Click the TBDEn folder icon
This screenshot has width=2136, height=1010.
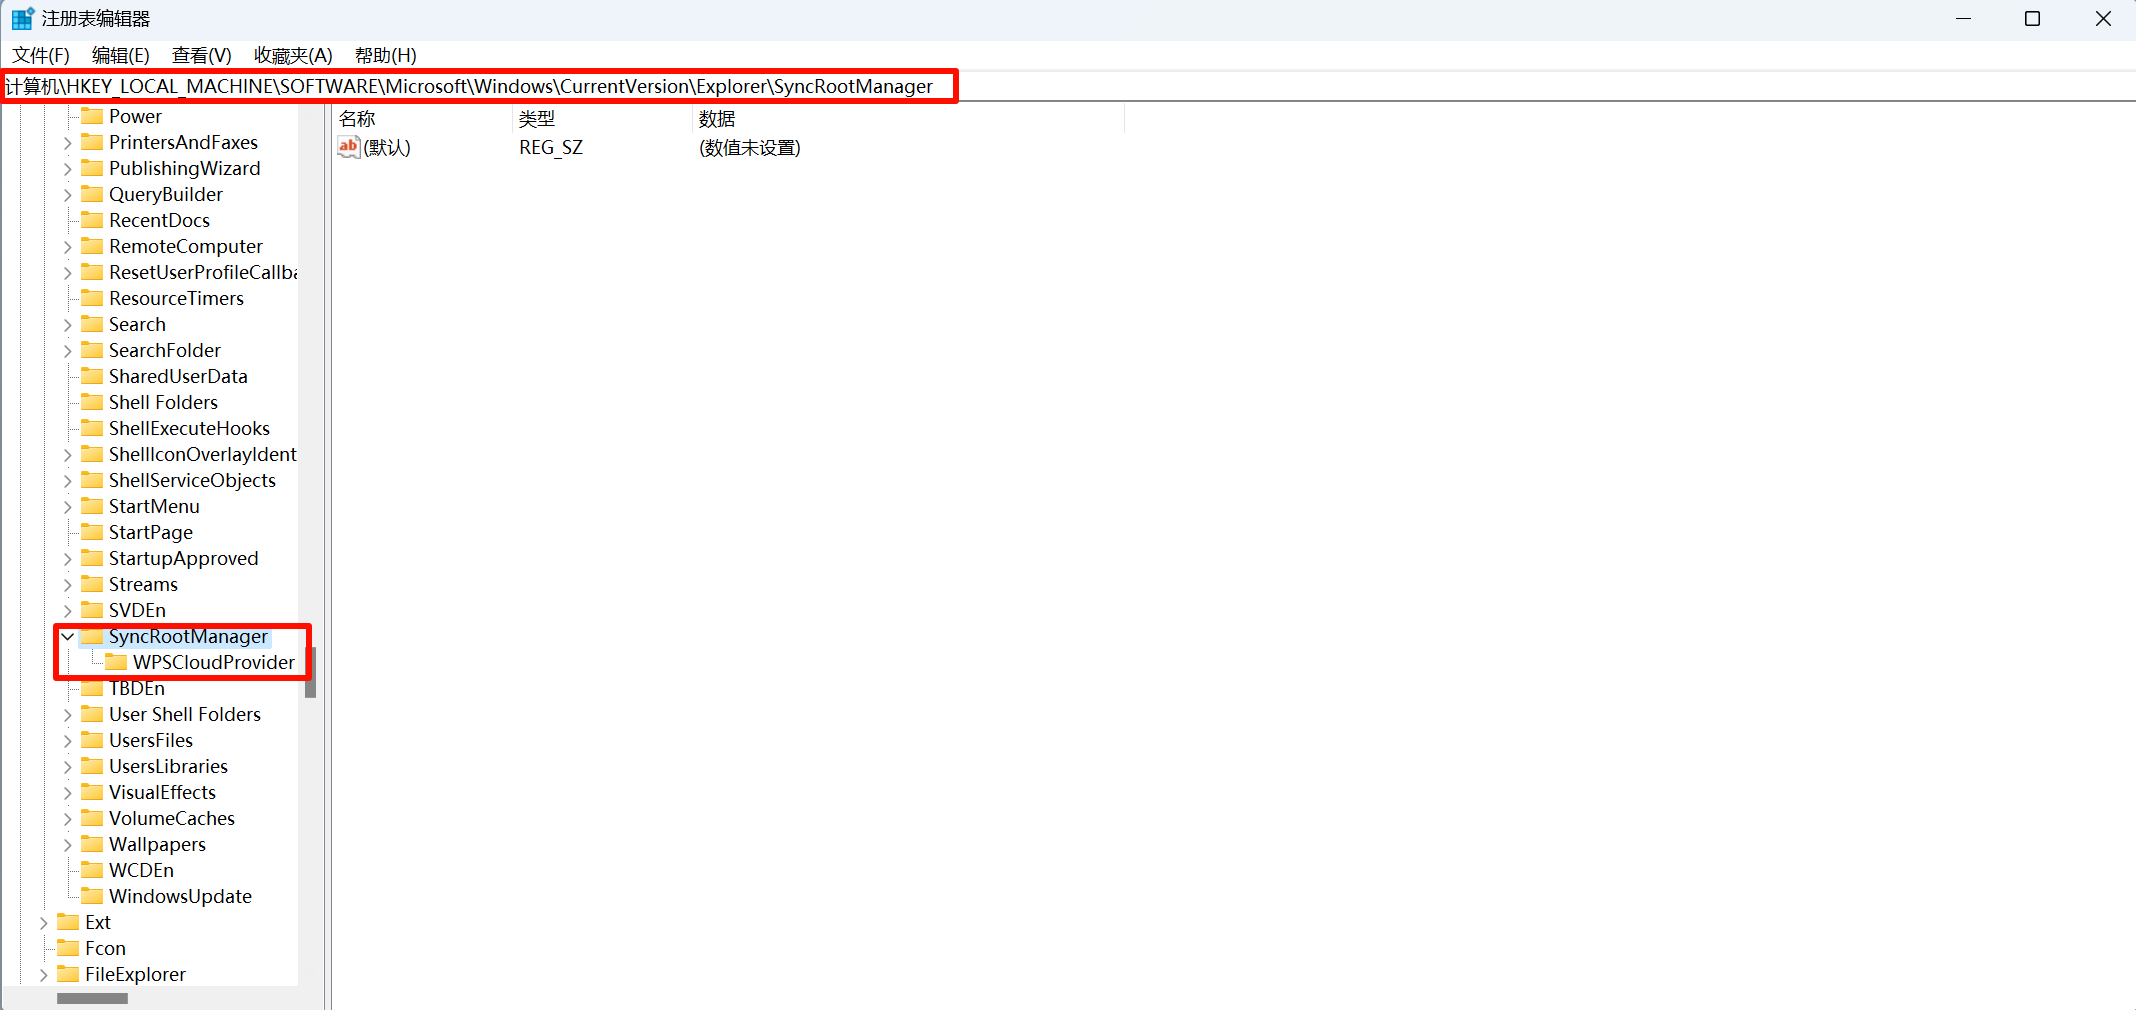[x=92, y=688]
